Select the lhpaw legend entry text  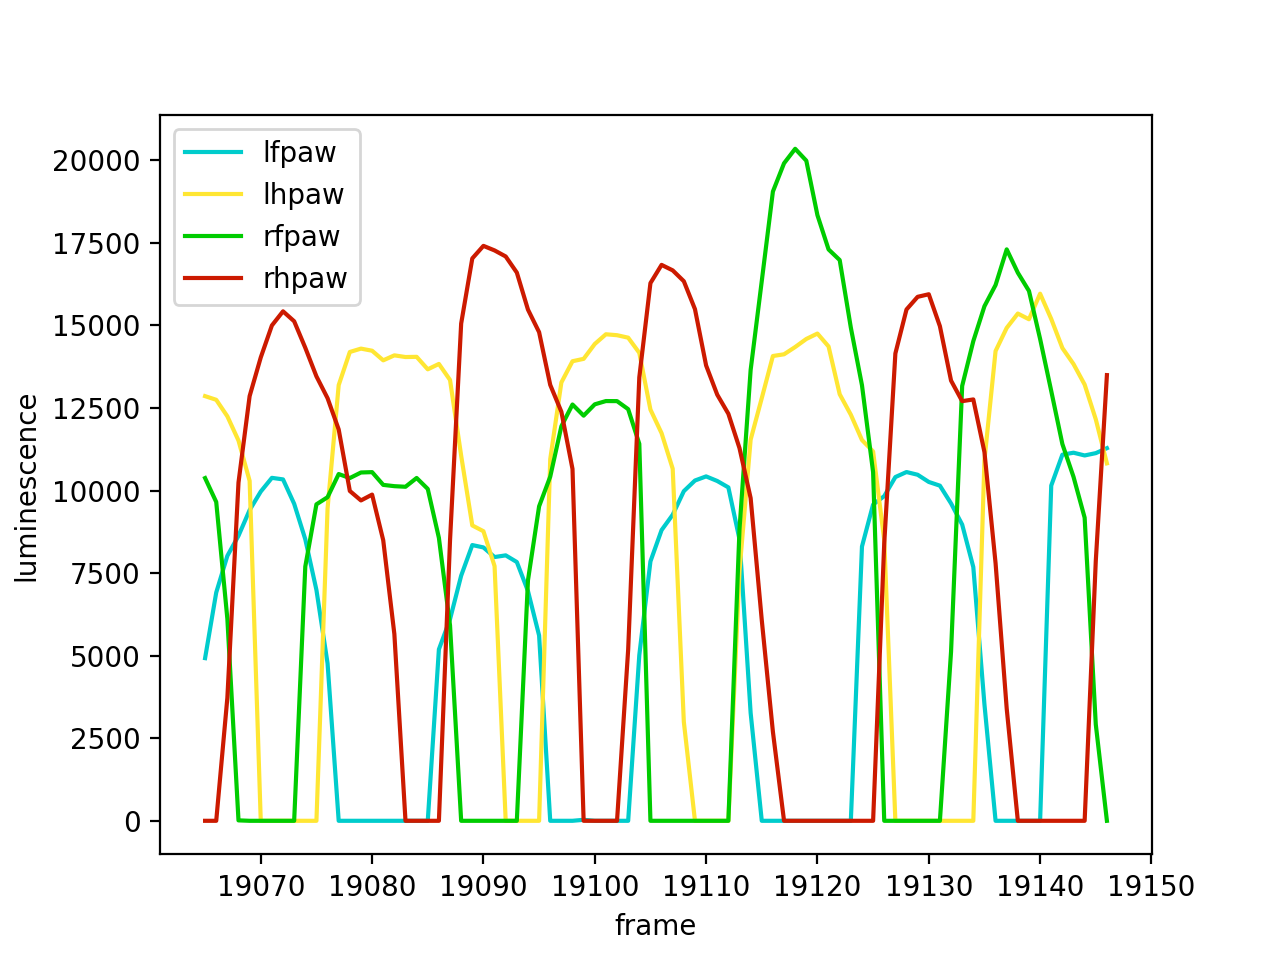coord(303,194)
